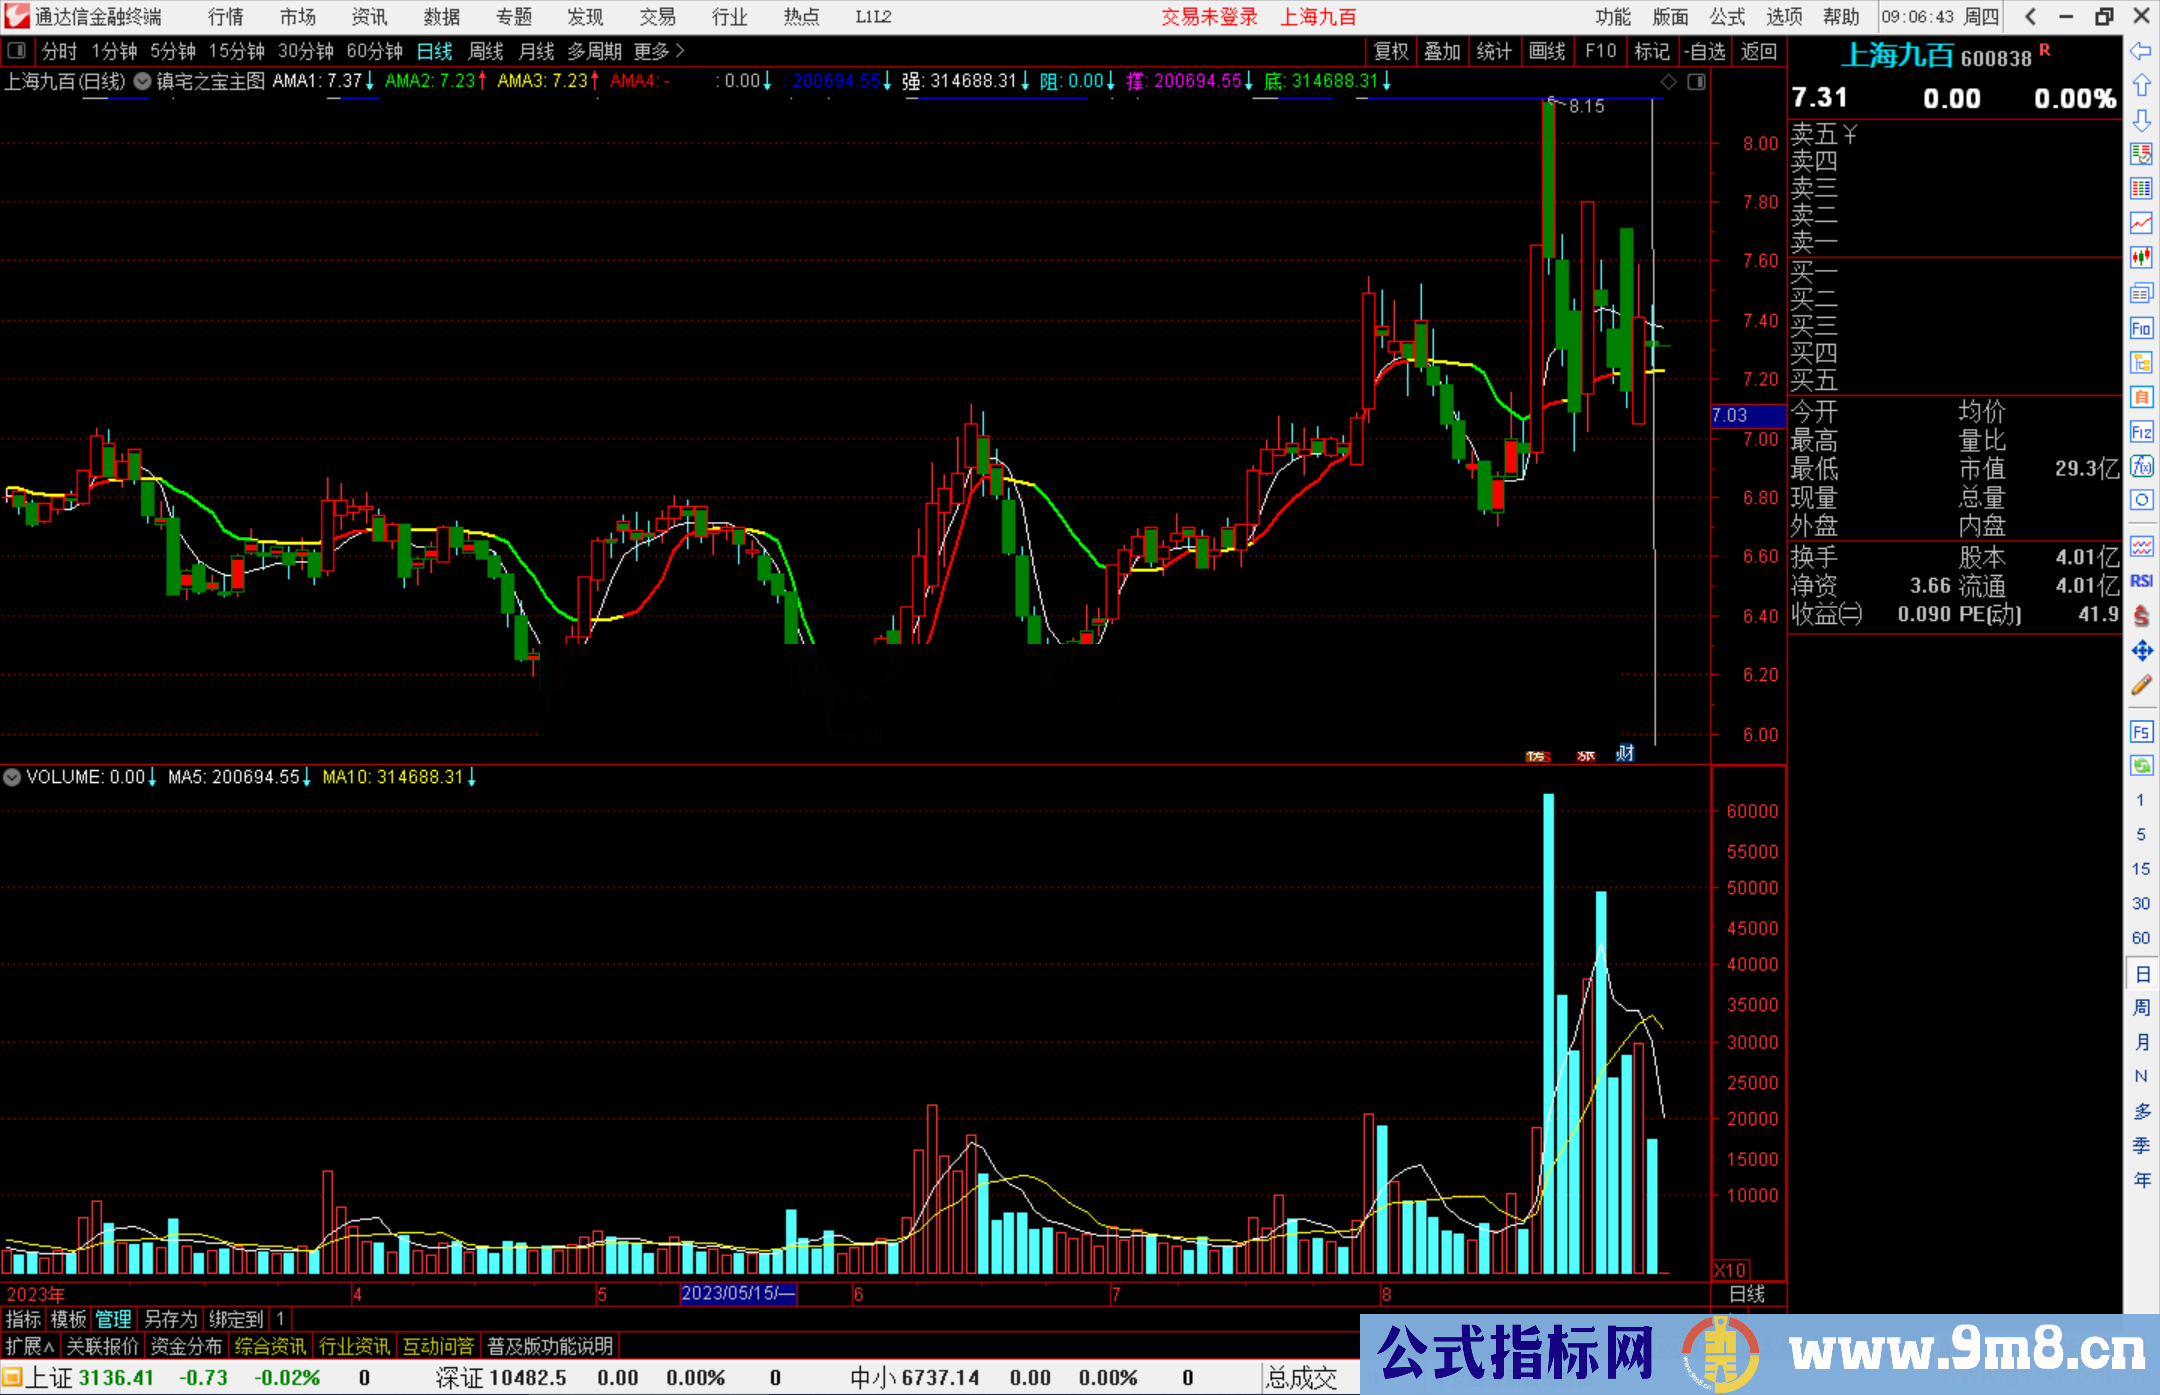Open the hierarchy tree icon in sidebar
Screen dimensions: 2160x1395
[x=2141, y=362]
